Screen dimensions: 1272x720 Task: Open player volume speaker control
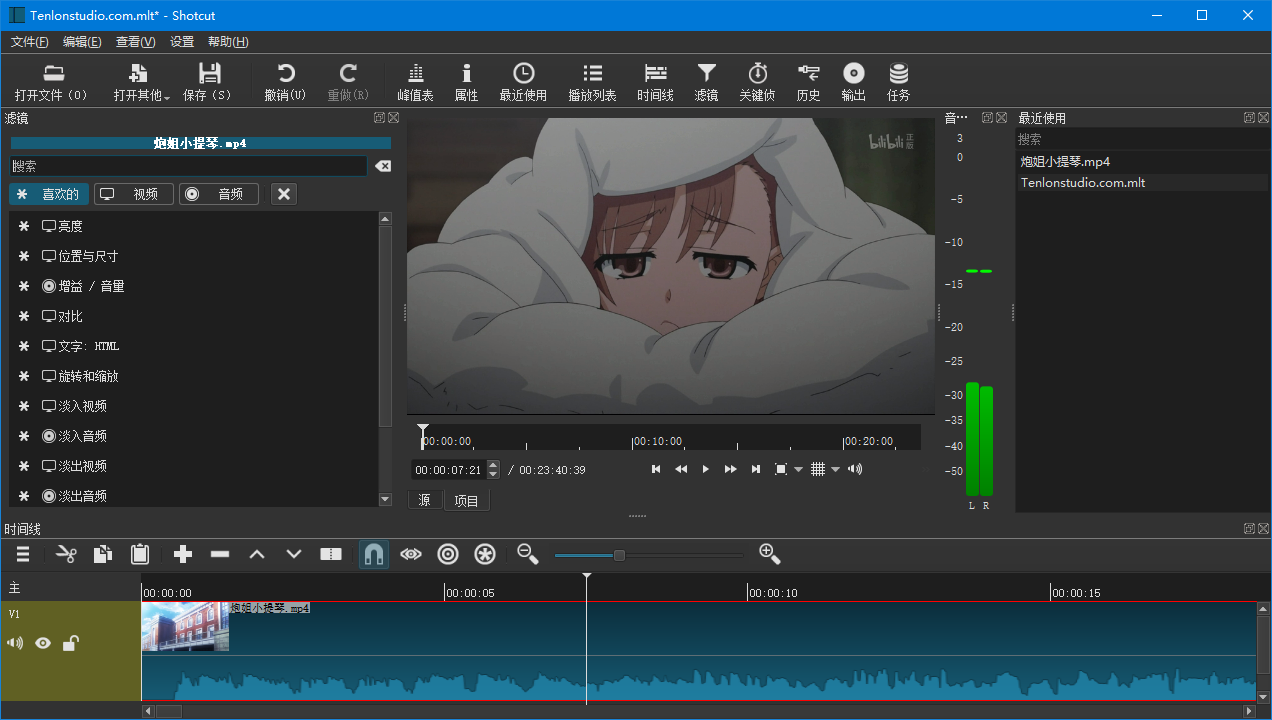tap(855, 469)
